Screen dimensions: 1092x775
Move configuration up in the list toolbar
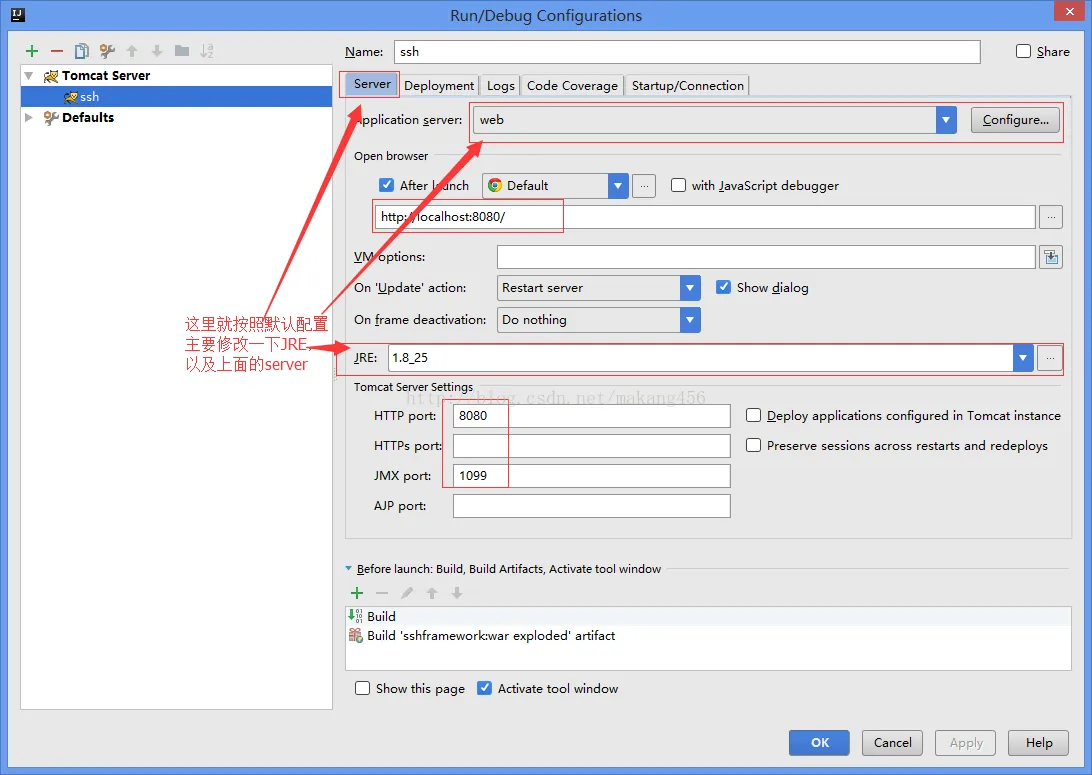tap(132, 51)
